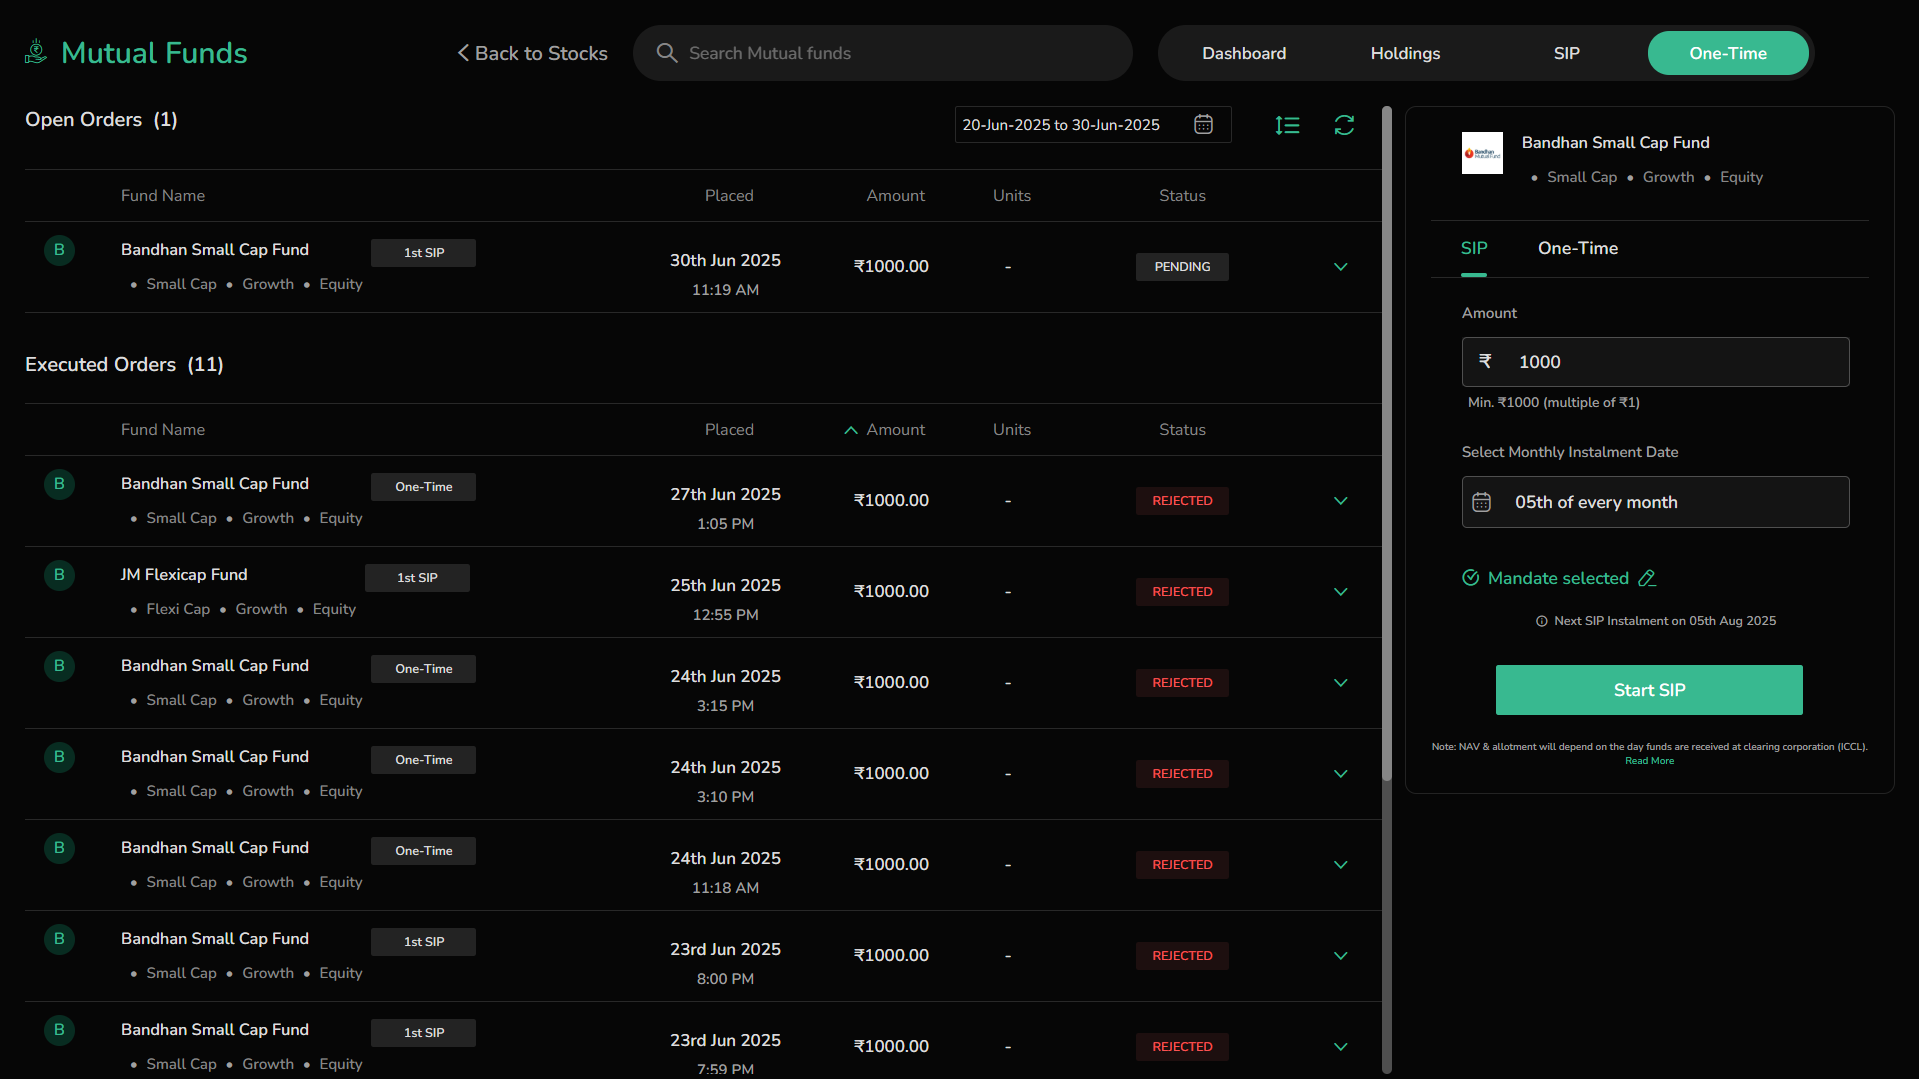This screenshot has width=1919, height=1079.
Task: Click the date range 20-Jun-2025 to 30-Jun-2025 field
Action: [x=1092, y=125]
